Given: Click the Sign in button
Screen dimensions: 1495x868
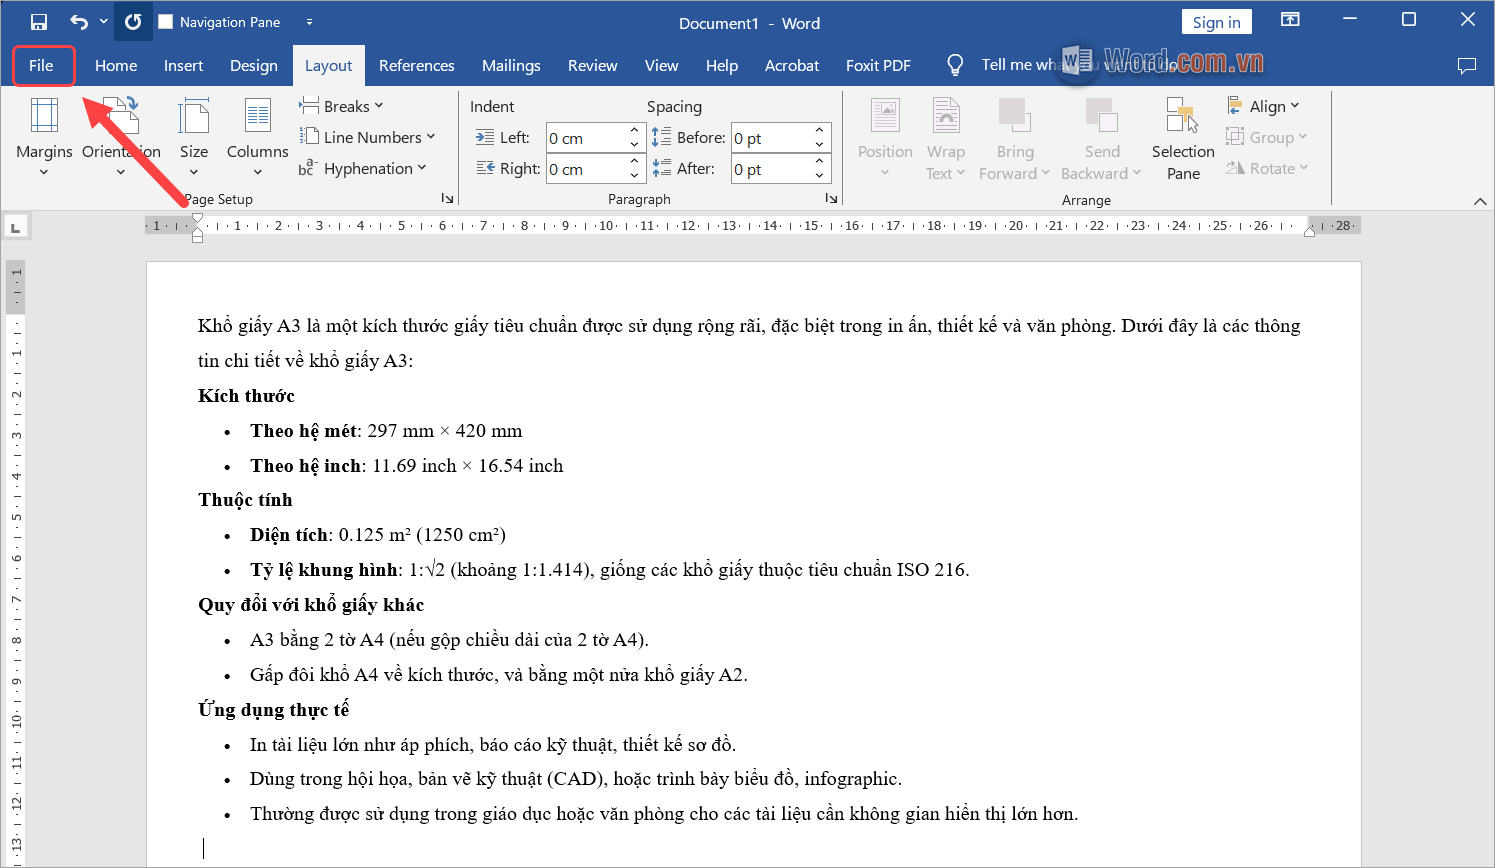Looking at the screenshot, I should point(1216,21).
